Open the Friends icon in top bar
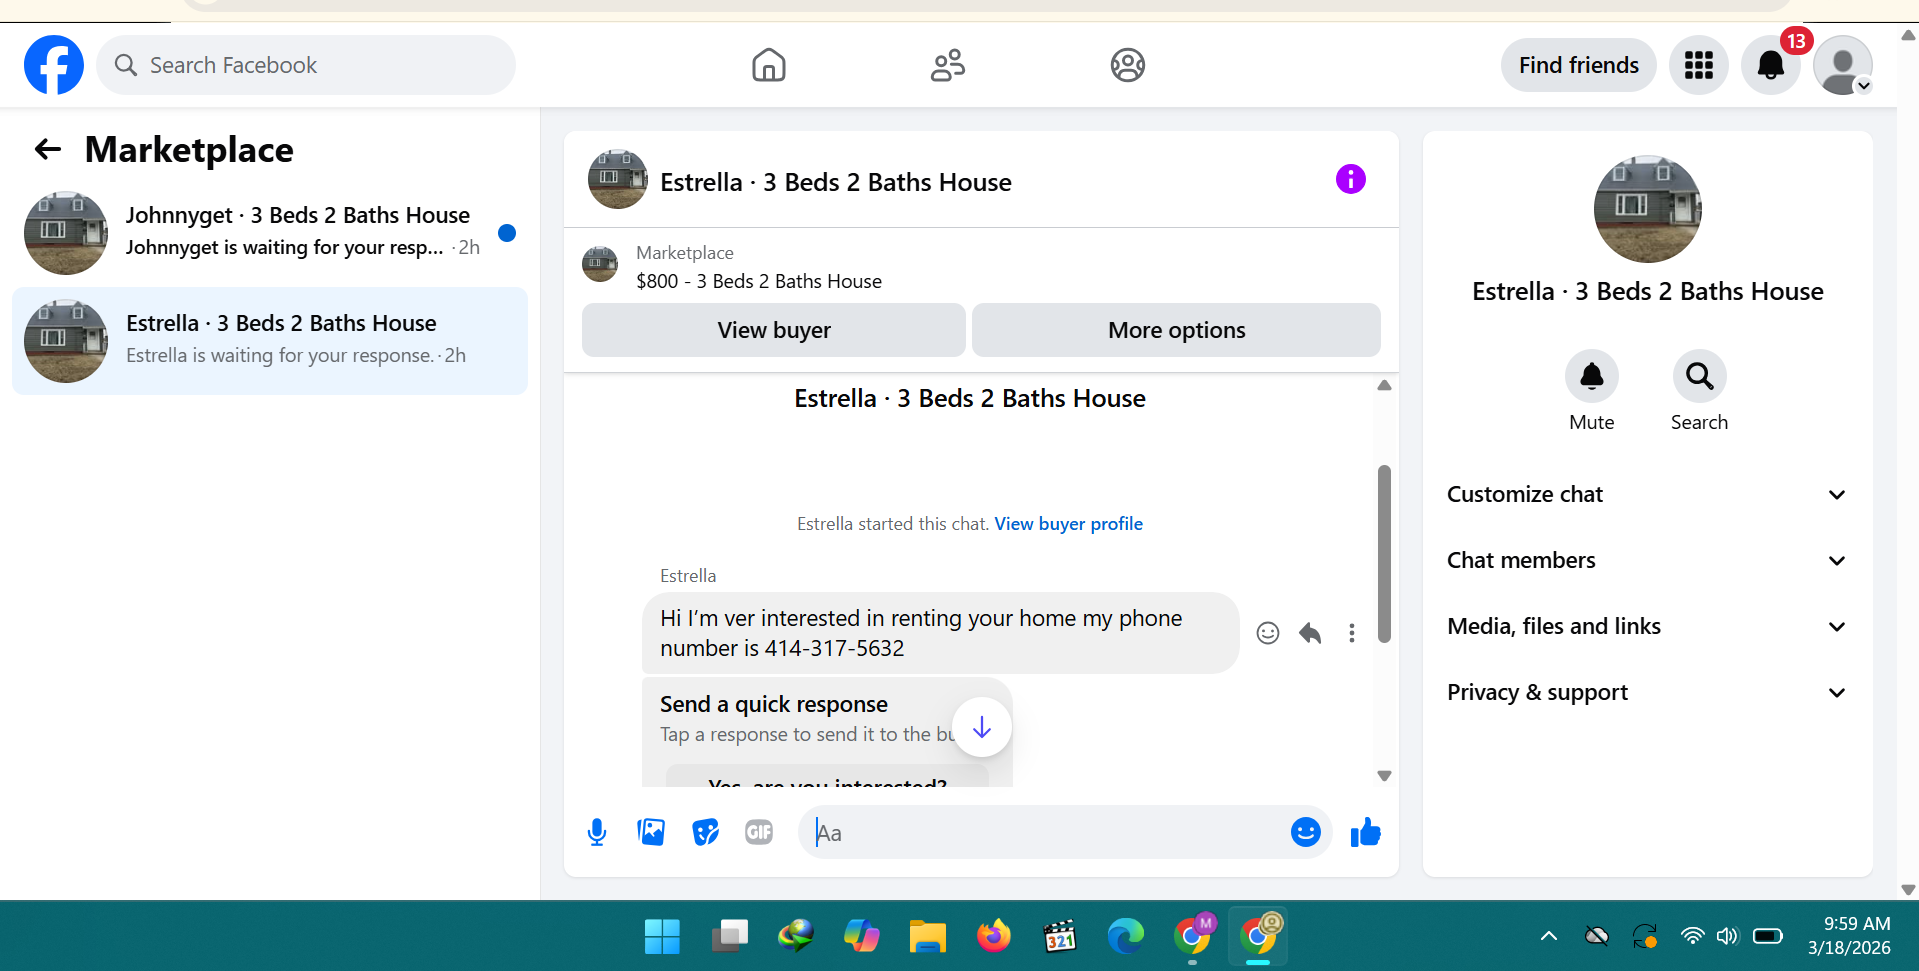 coord(947,65)
